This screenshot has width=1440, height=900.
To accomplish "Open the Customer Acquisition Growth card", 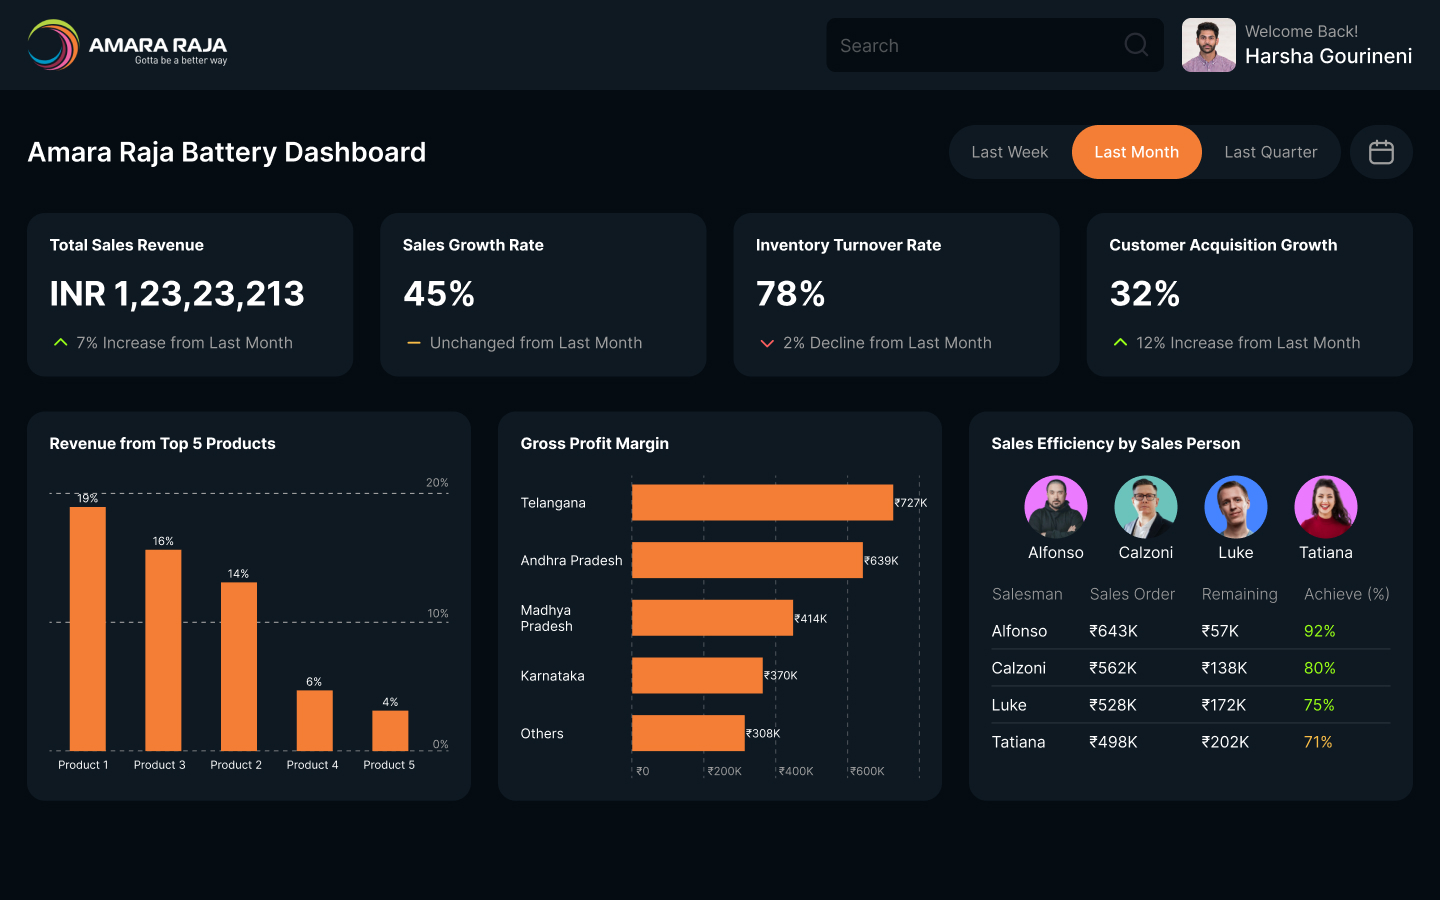I will 1250,295.
